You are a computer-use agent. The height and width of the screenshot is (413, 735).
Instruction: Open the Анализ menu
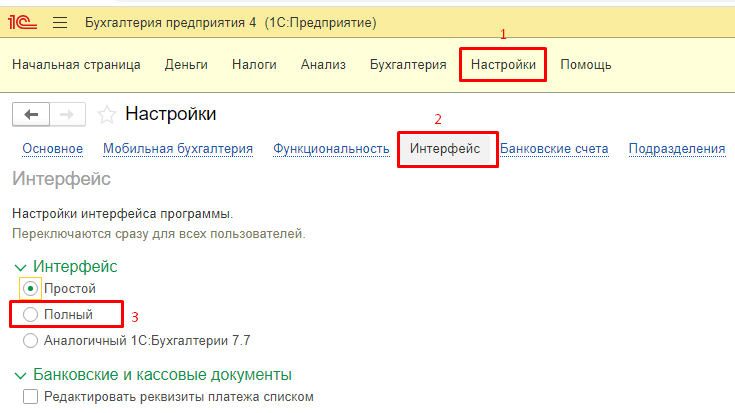tap(323, 65)
